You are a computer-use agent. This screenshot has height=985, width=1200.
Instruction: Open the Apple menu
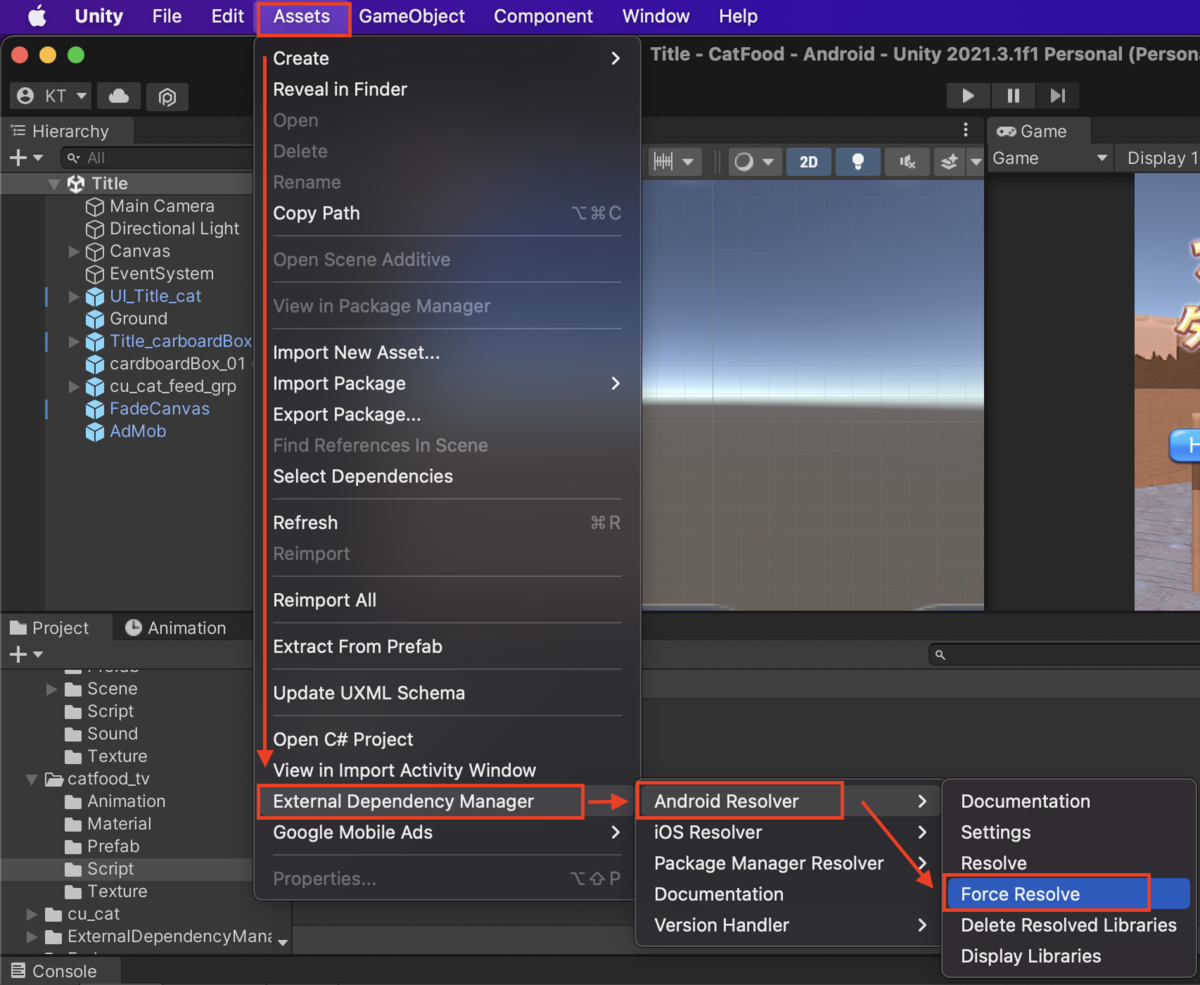(x=37, y=16)
